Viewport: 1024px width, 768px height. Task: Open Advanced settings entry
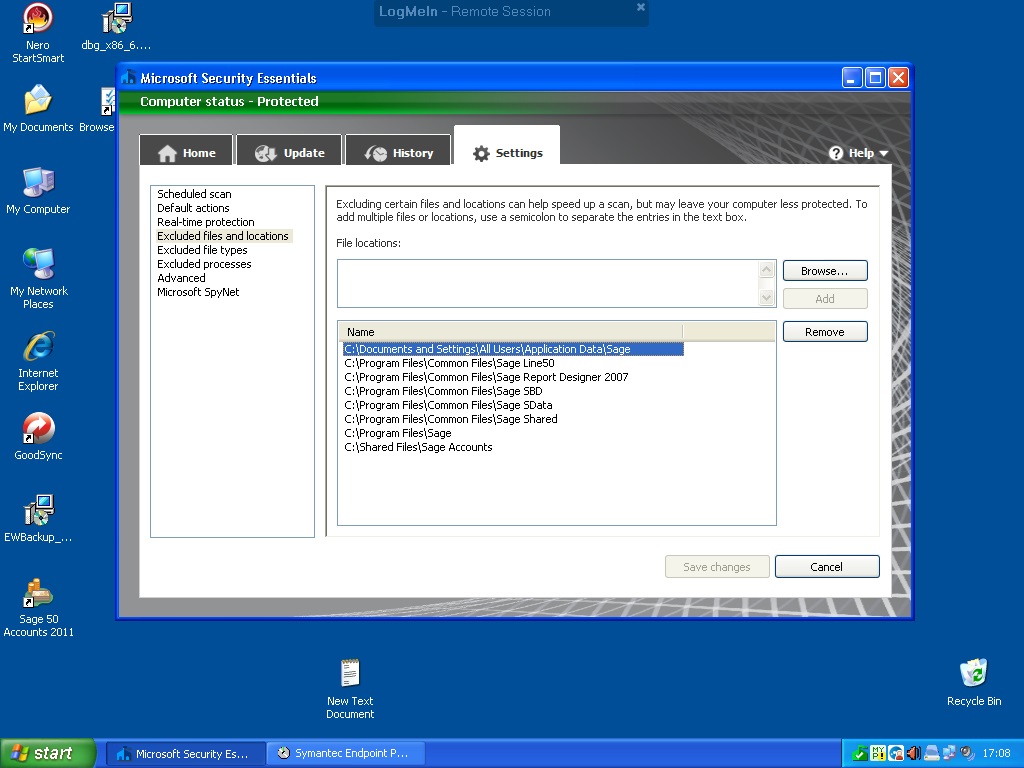(182, 278)
